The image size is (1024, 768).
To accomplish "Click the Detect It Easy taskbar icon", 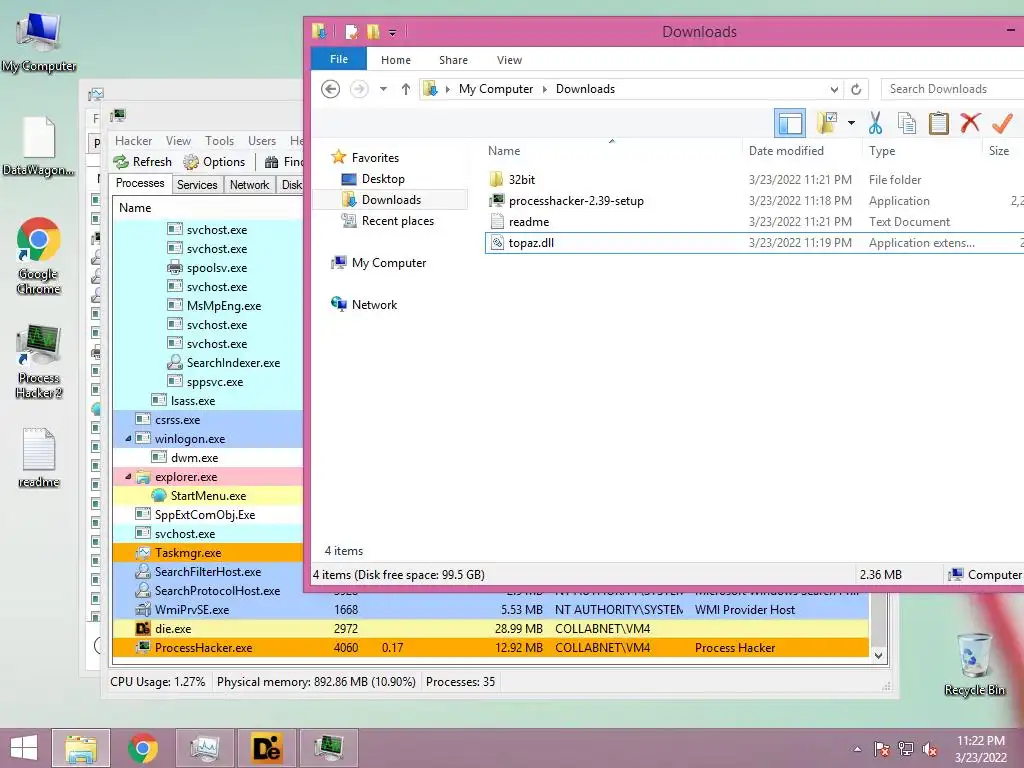I will point(266,748).
